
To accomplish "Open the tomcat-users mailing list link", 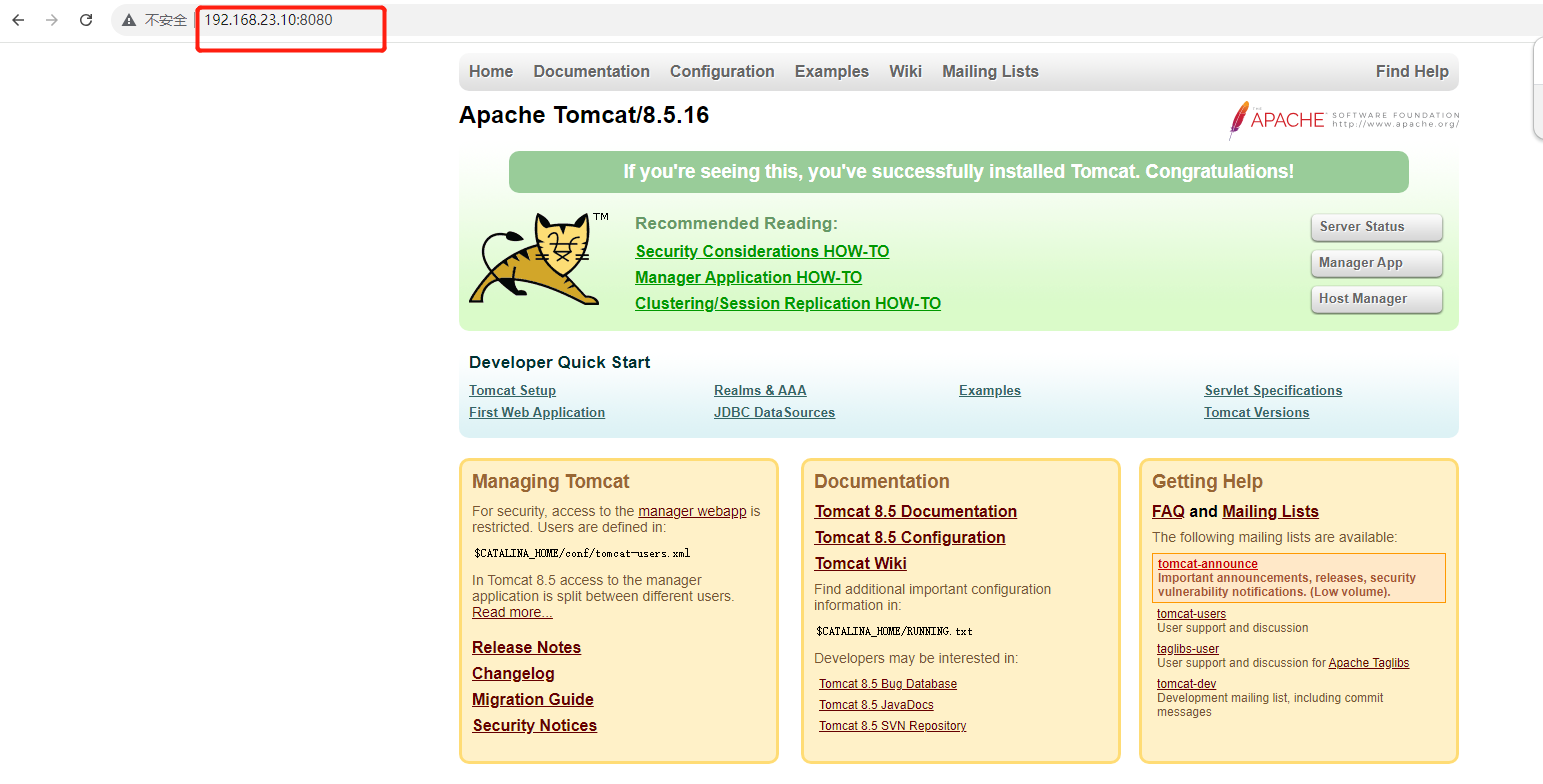I will point(1191,614).
